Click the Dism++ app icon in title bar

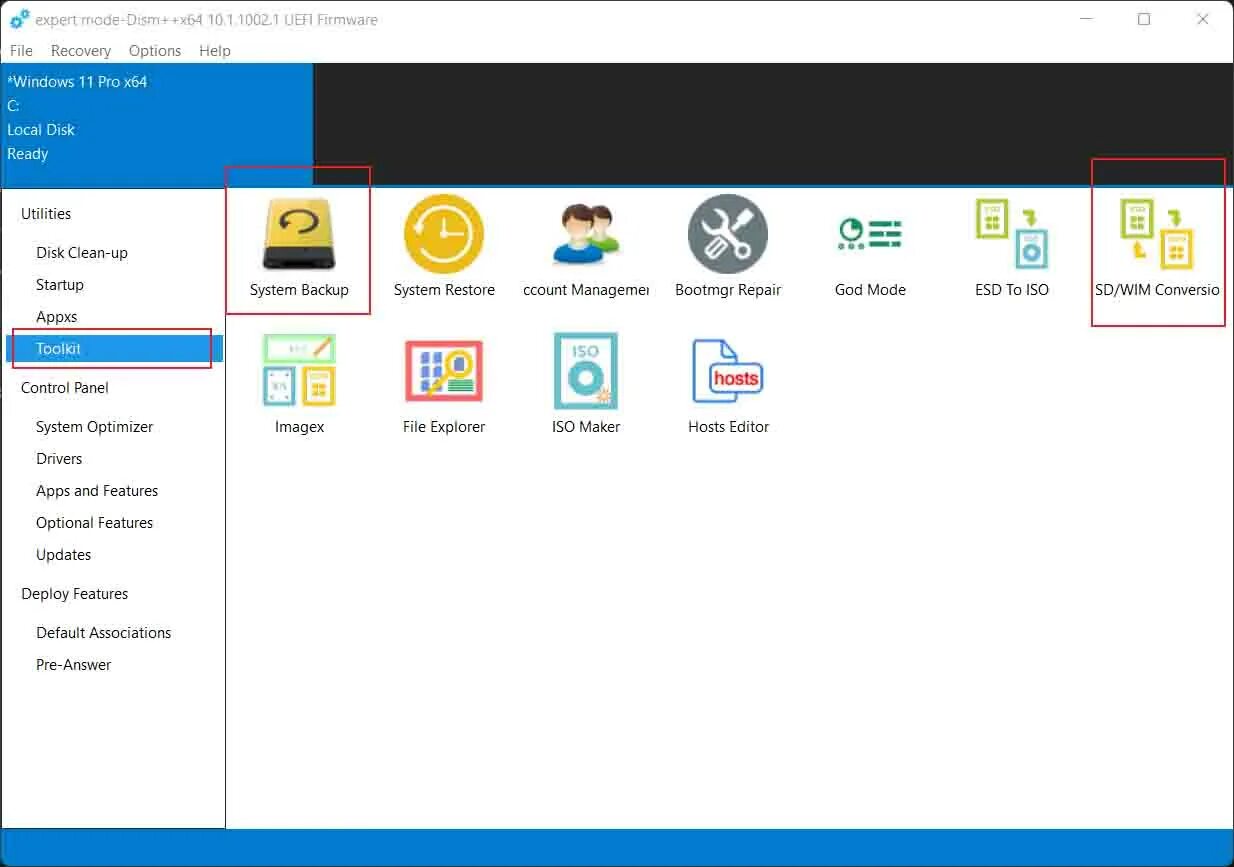point(19,19)
